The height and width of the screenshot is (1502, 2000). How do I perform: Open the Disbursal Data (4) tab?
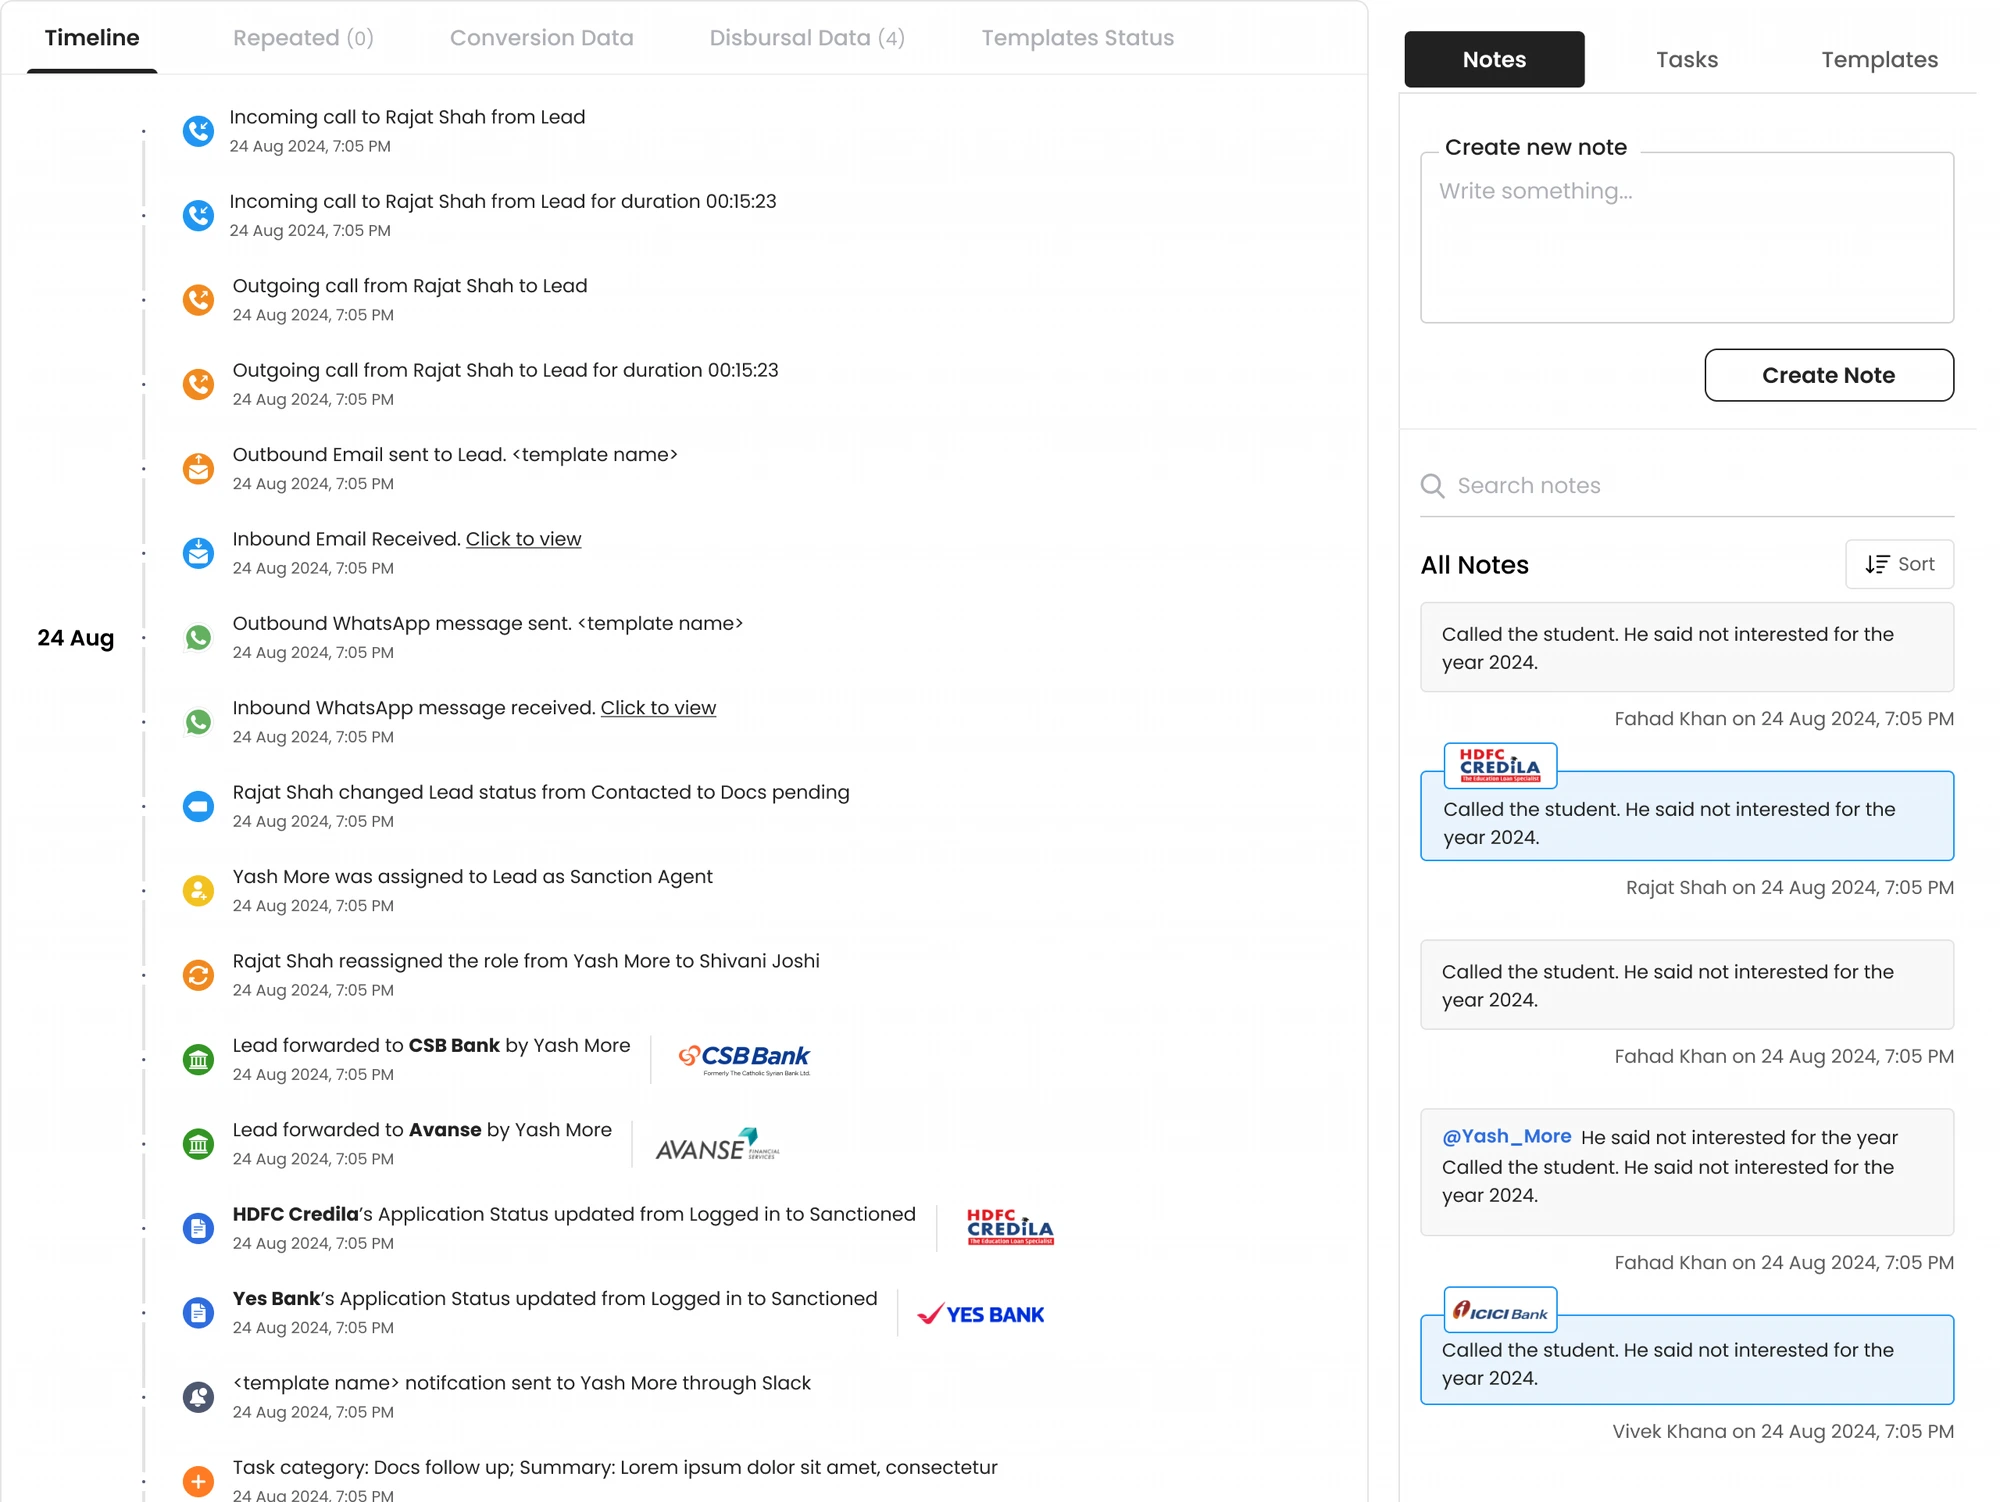(807, 38)
